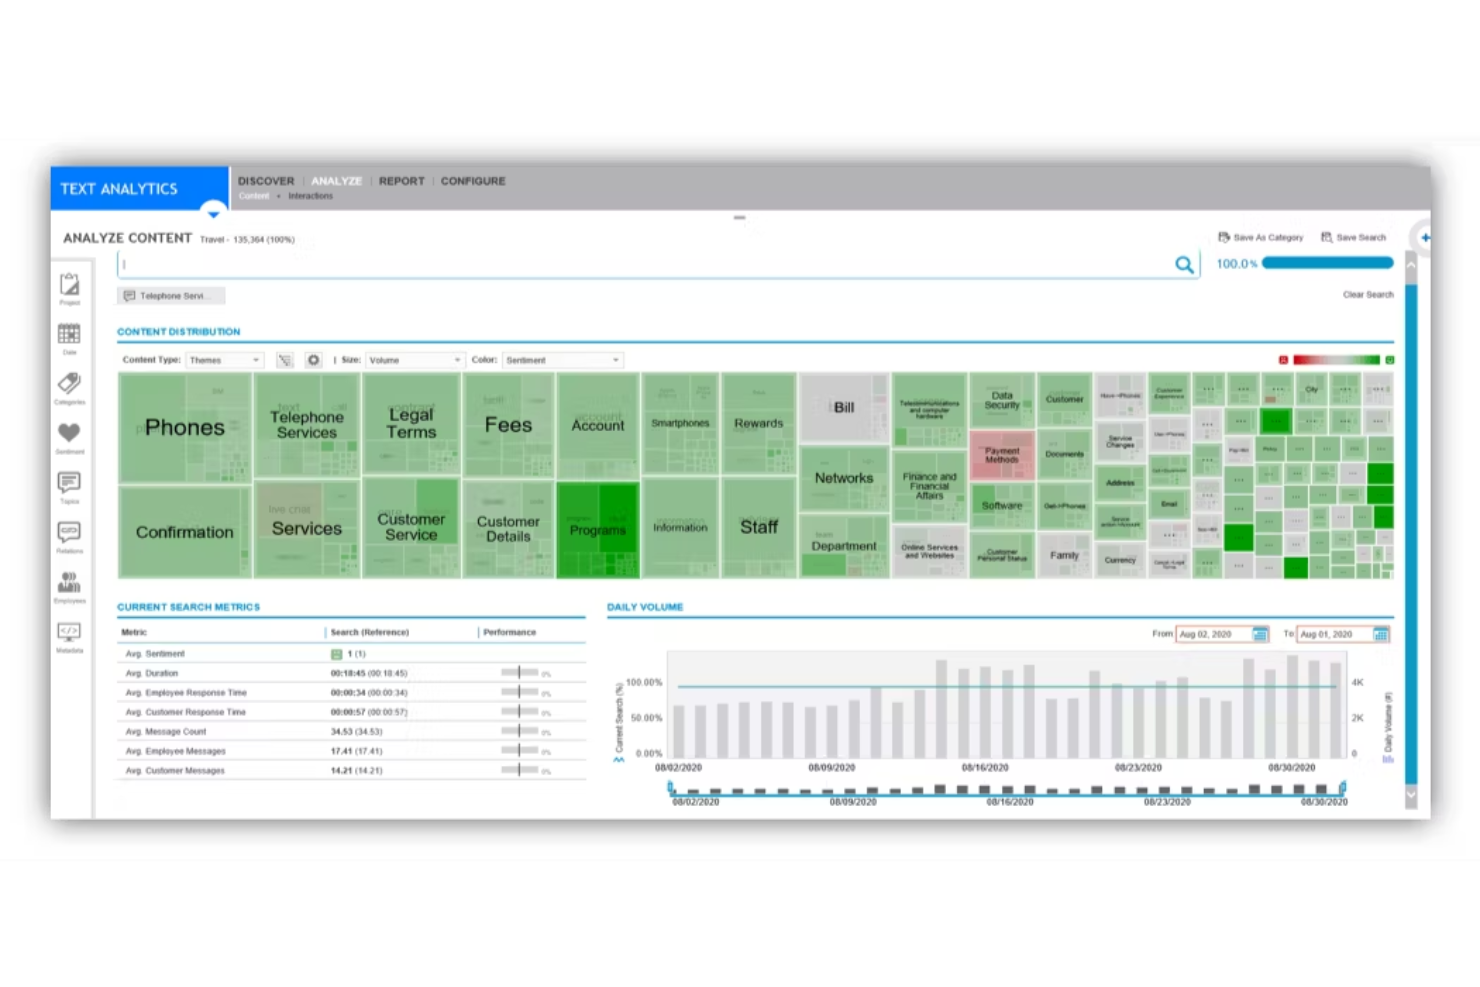Toggle the green end of the sentiment legend
The width and height of the screenshot is (1480, 987).
point(1390,359)
